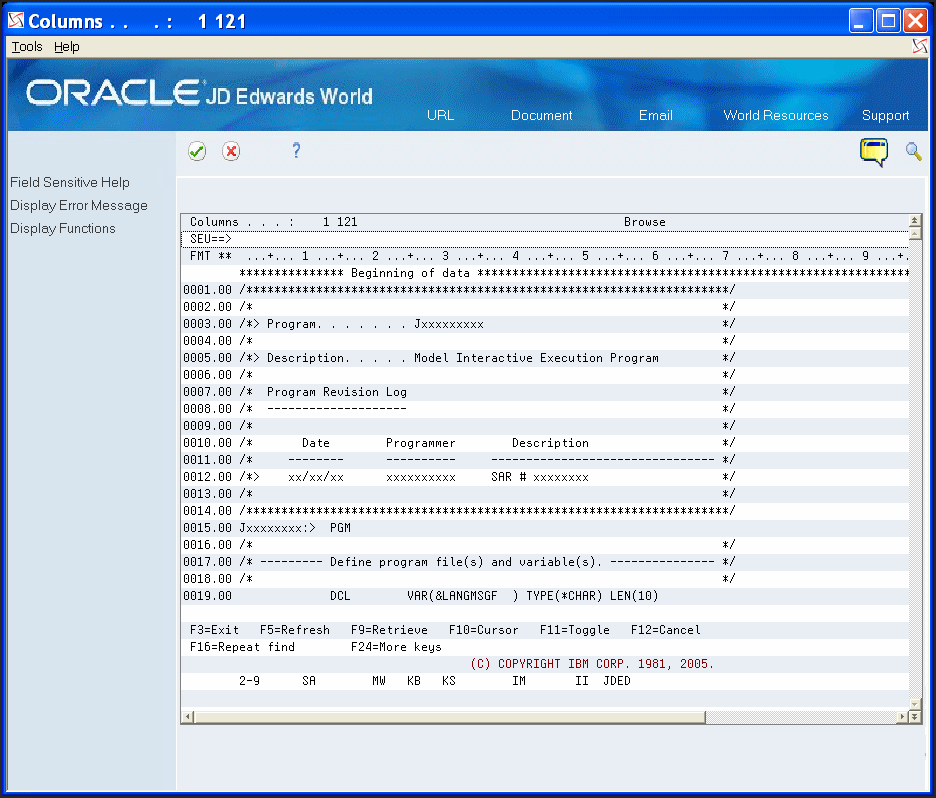Open the Document link in banner
Screen dimensions: 936x798
tap(541, 115)
